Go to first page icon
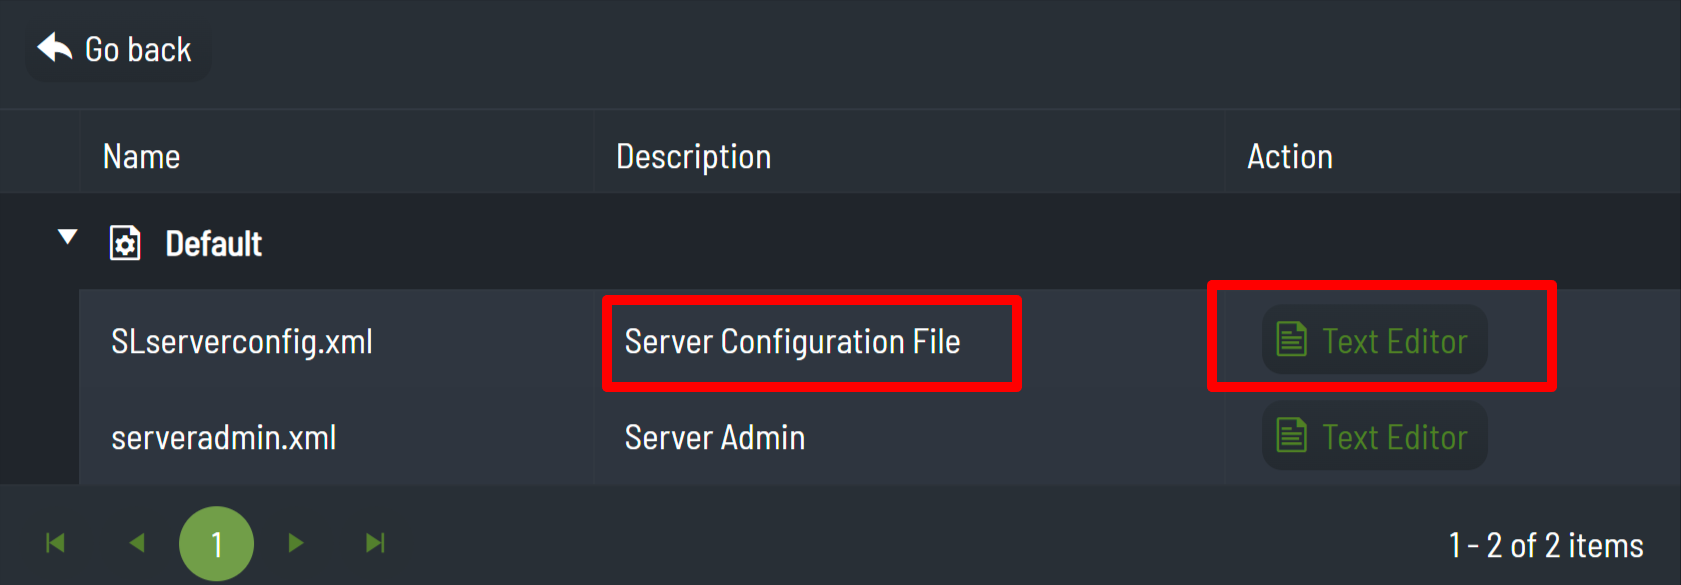This screenshot has width=1681, height=585. (x=56, y=543)
